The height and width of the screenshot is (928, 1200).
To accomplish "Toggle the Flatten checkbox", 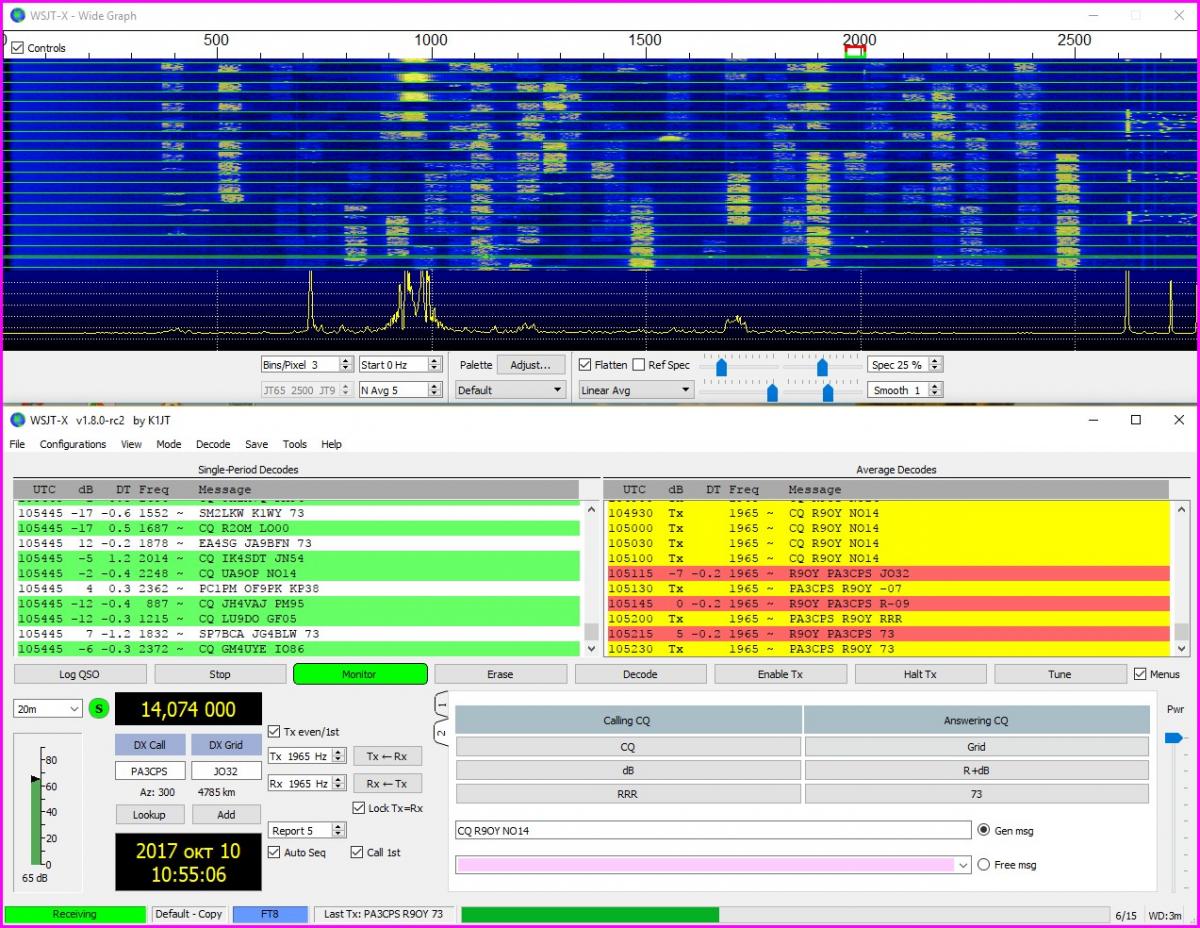I will tap(586, 365).
